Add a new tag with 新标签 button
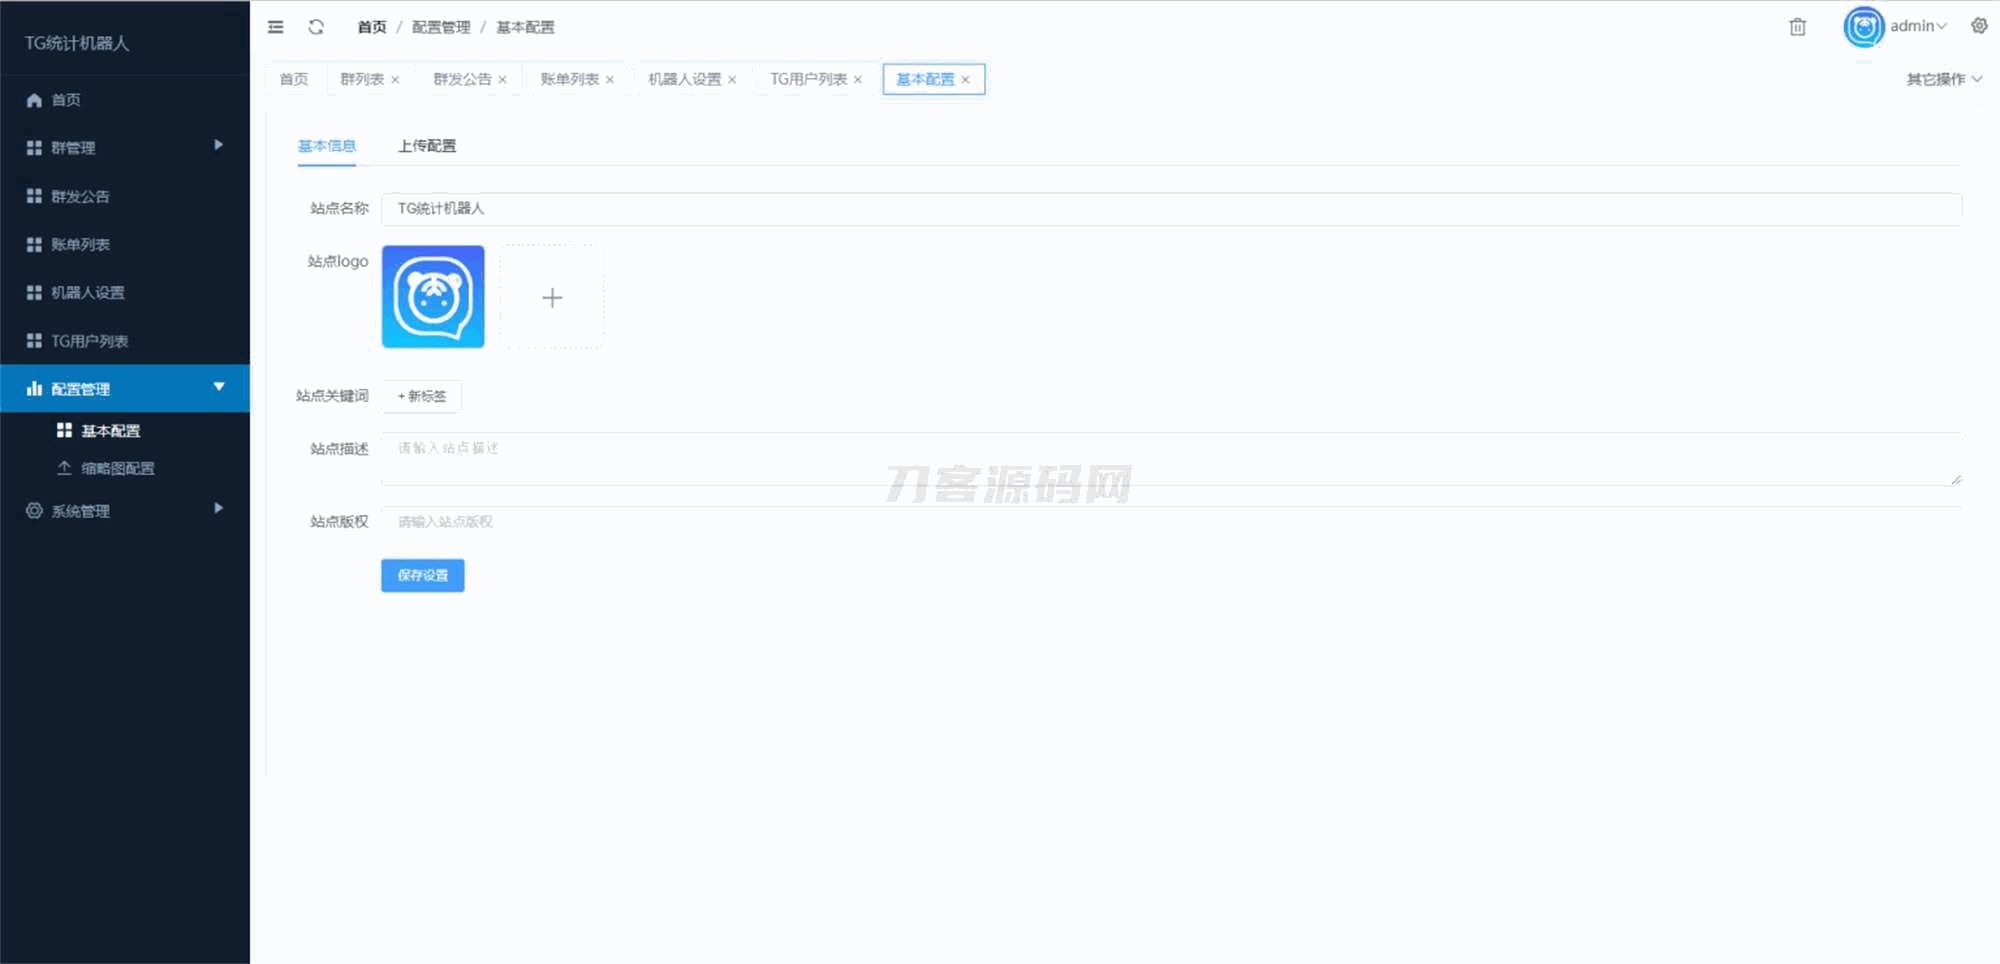 point(421,396)
